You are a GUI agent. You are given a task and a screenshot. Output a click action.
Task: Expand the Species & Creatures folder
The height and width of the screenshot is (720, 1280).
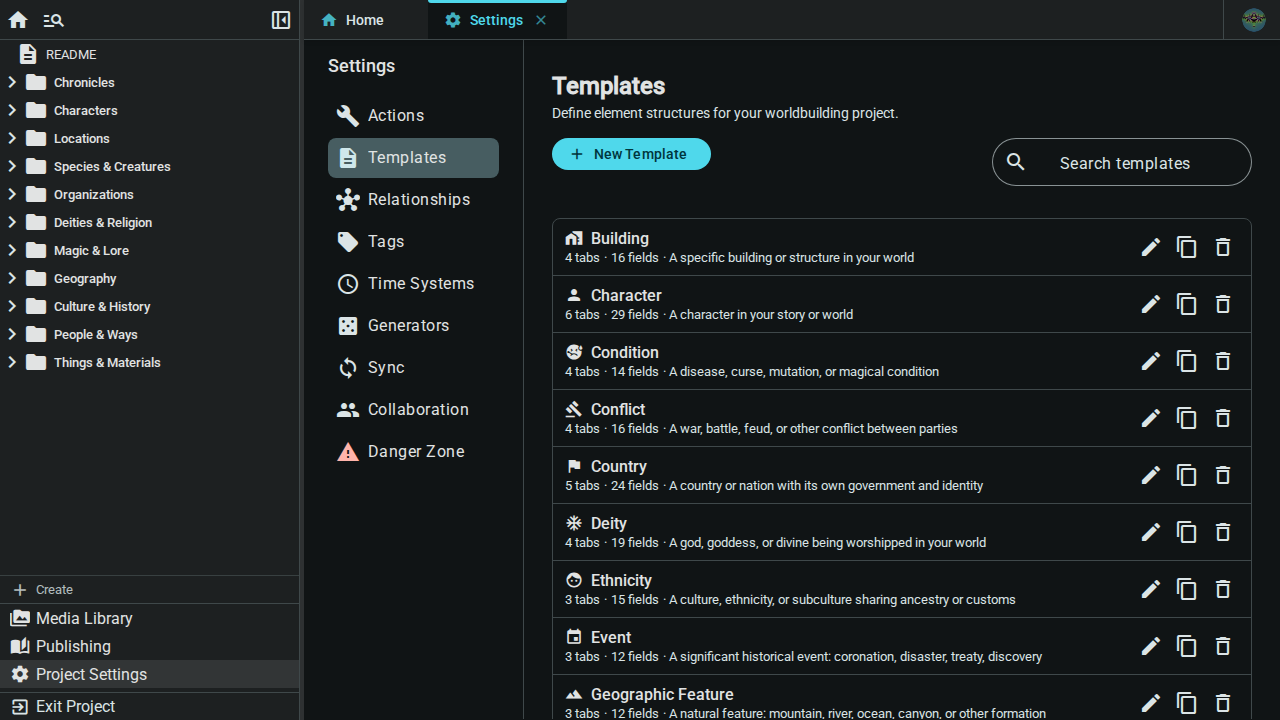click(x=12, y=166)
